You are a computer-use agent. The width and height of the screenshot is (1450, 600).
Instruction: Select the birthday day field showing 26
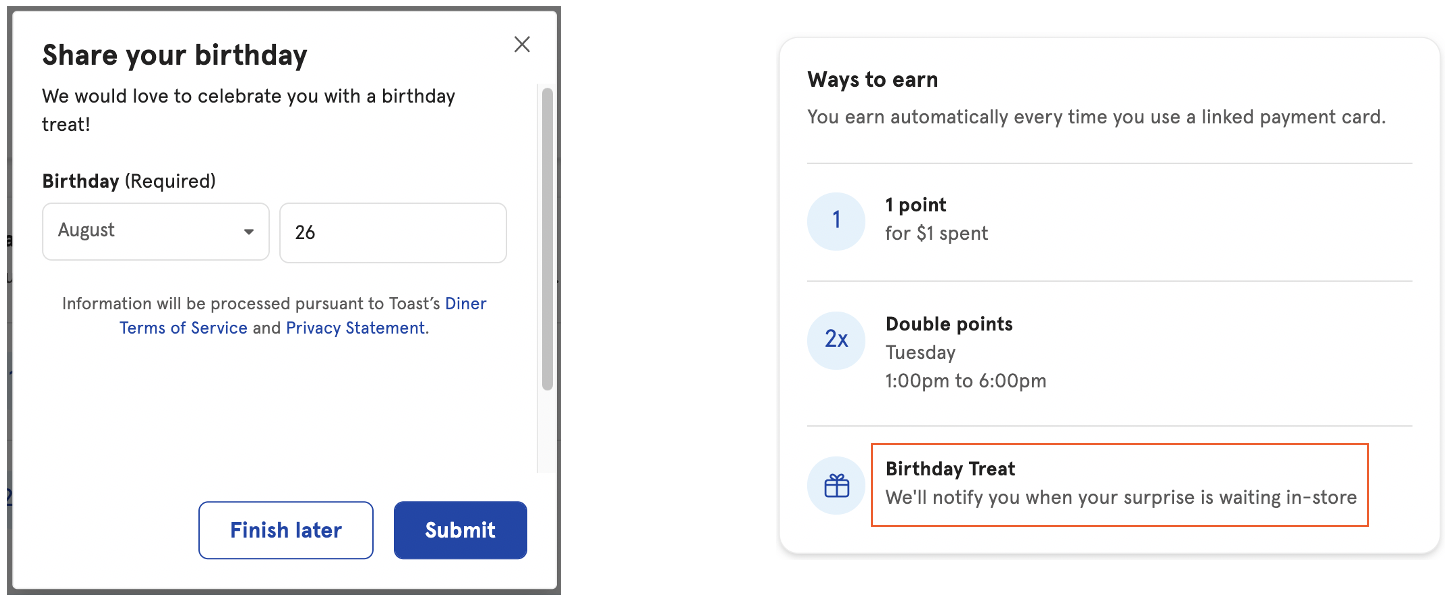pos(392,232)
